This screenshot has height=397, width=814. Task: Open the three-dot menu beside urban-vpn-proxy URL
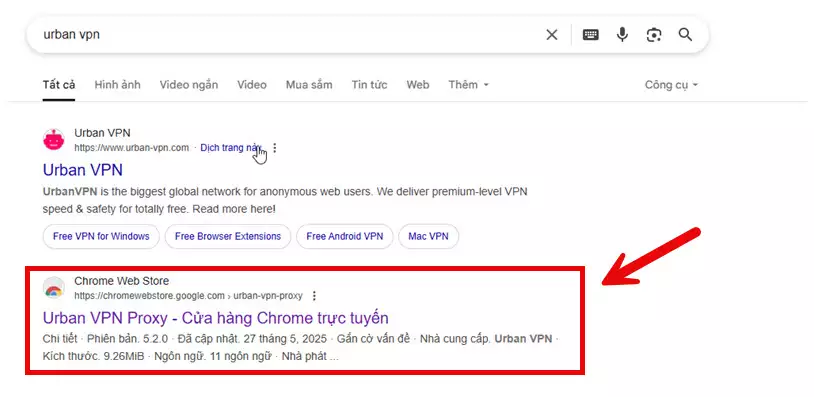pos(314,296)
